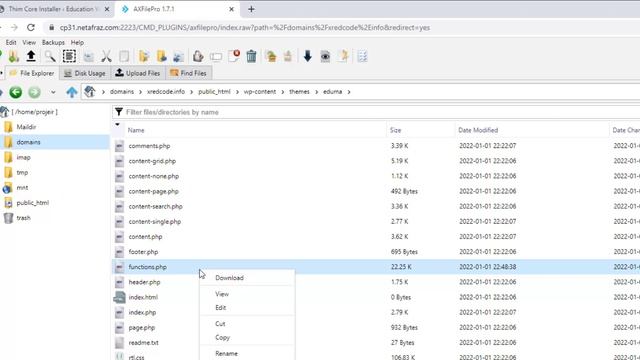The height and width of the screenshot is (360, 640).
Task: Click the green back navigation arrow
Action: pos(16,92)
